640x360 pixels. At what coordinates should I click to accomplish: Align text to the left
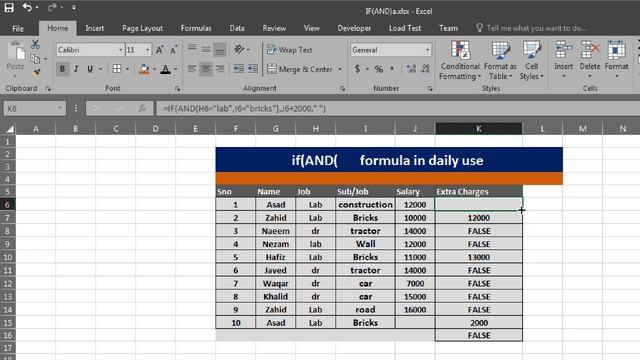[x=192, y=69]
